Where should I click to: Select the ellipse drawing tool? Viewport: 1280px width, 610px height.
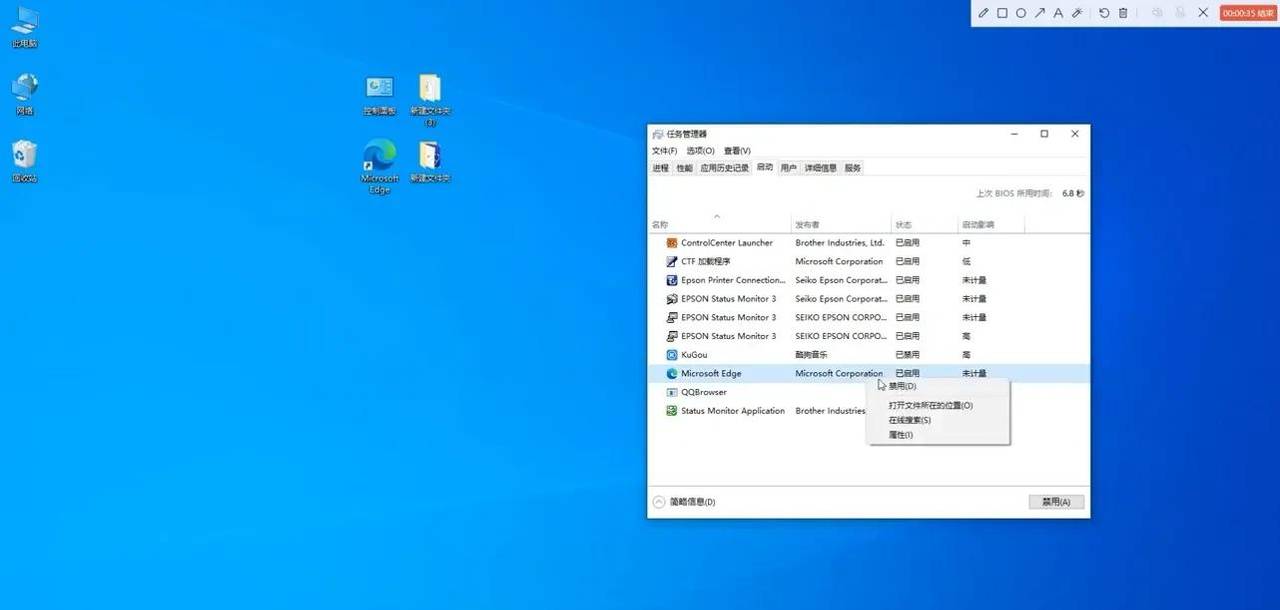[1021, 13]
